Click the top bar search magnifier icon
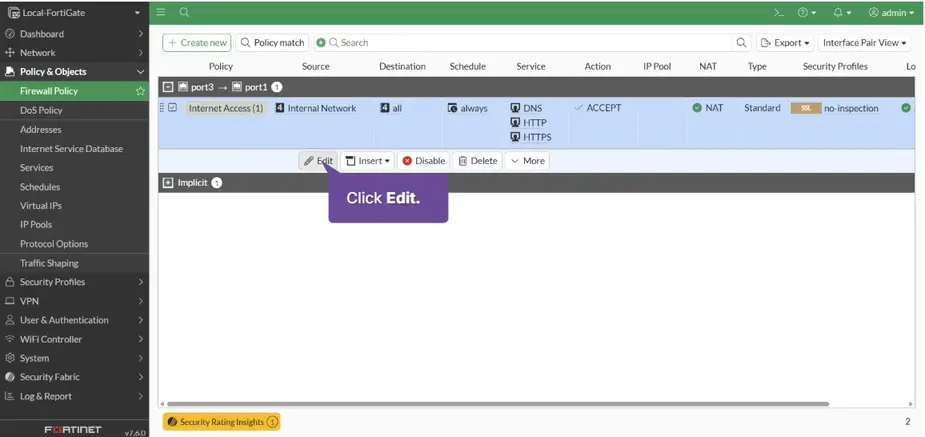This screenshot has height=437, width=925. pos(184,12)
